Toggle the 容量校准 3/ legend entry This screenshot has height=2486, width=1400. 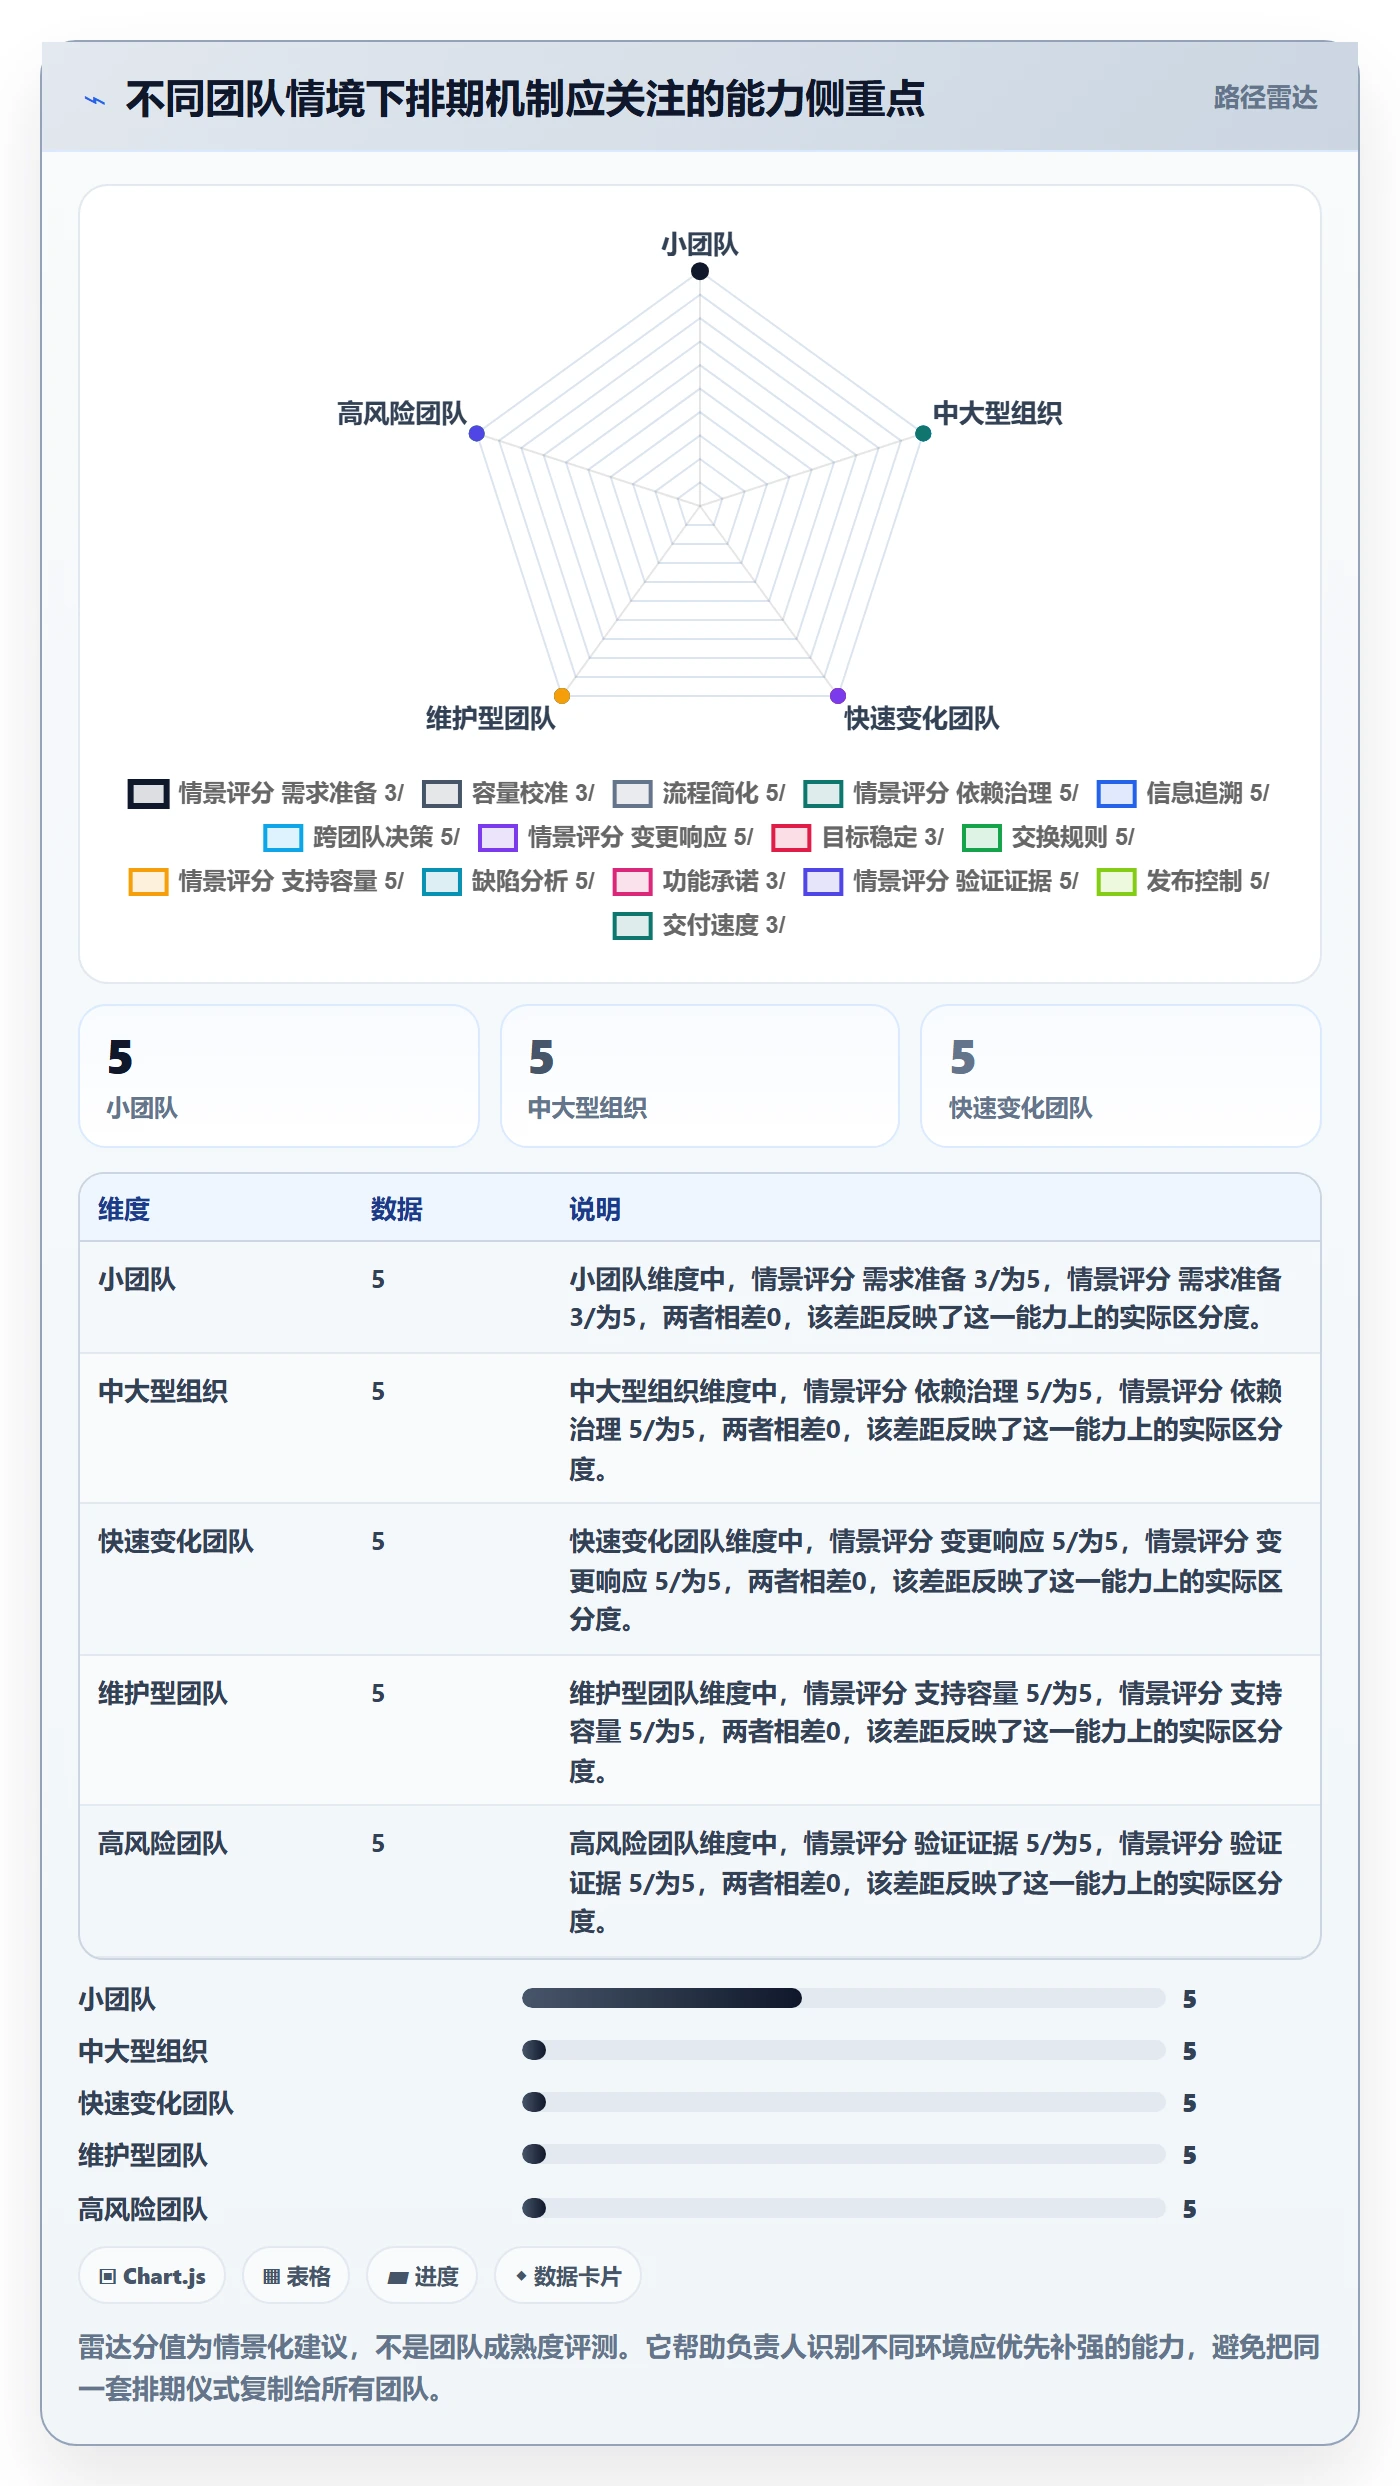(508, 793)
